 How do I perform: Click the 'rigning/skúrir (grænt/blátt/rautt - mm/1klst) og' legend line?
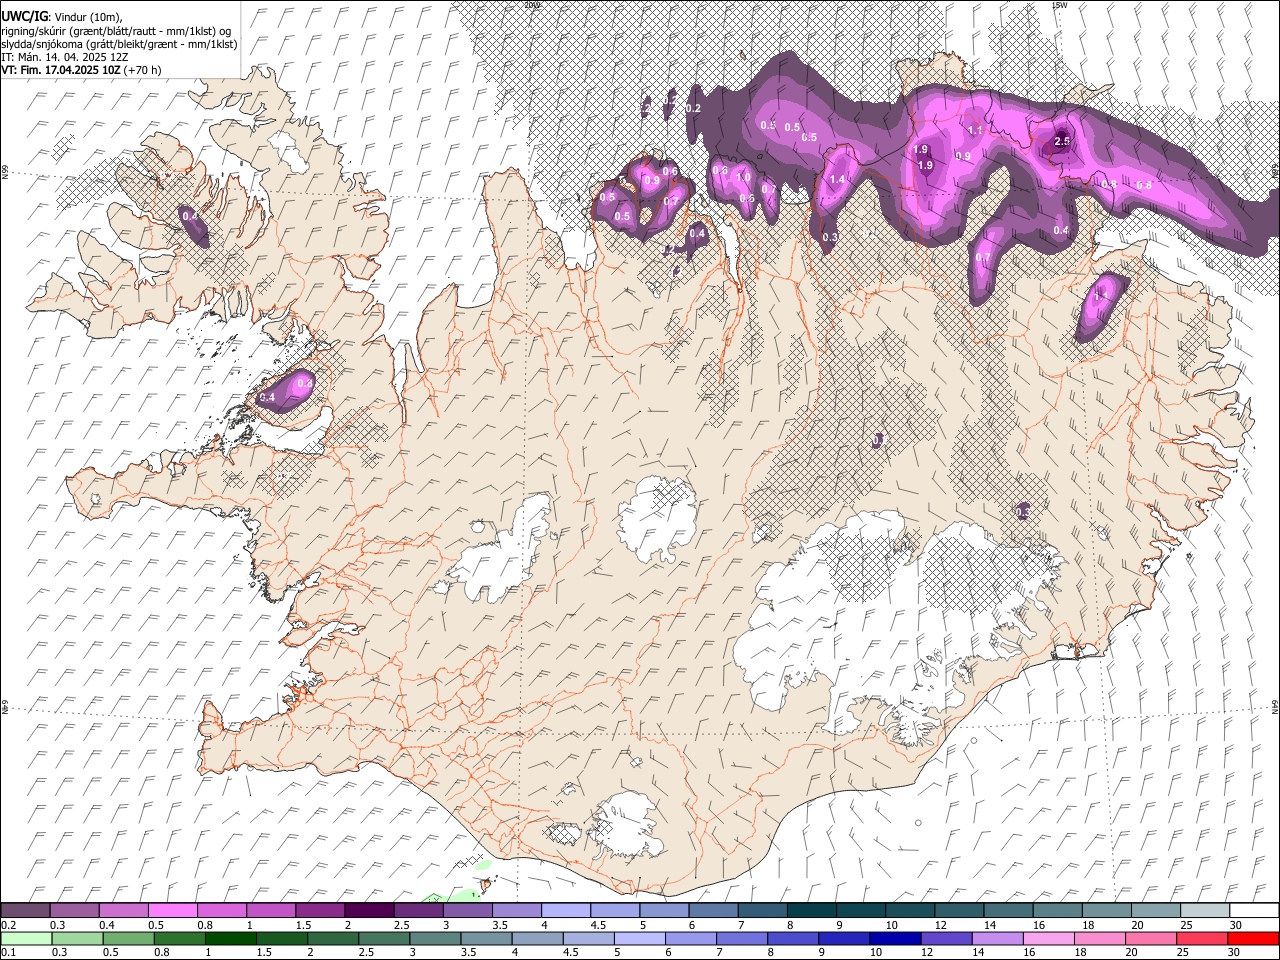116,30
